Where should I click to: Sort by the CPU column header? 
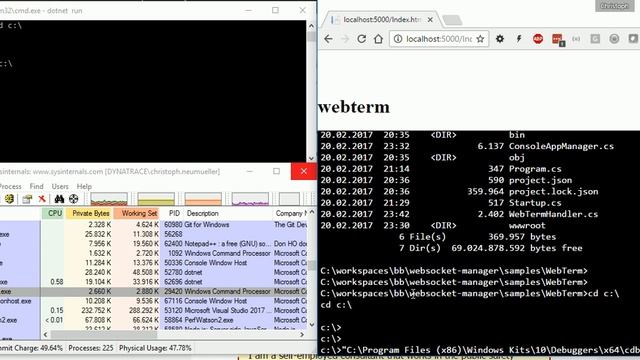(x=53, y=213)
